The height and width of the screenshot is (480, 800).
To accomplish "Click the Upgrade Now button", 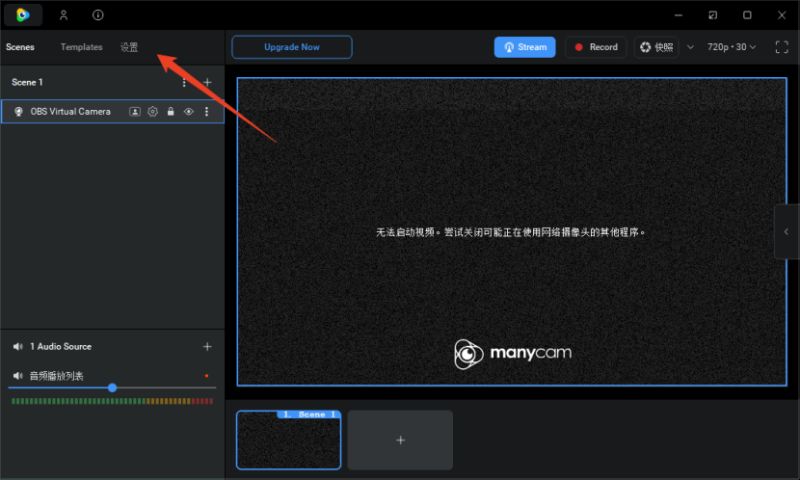I will 292,47.
